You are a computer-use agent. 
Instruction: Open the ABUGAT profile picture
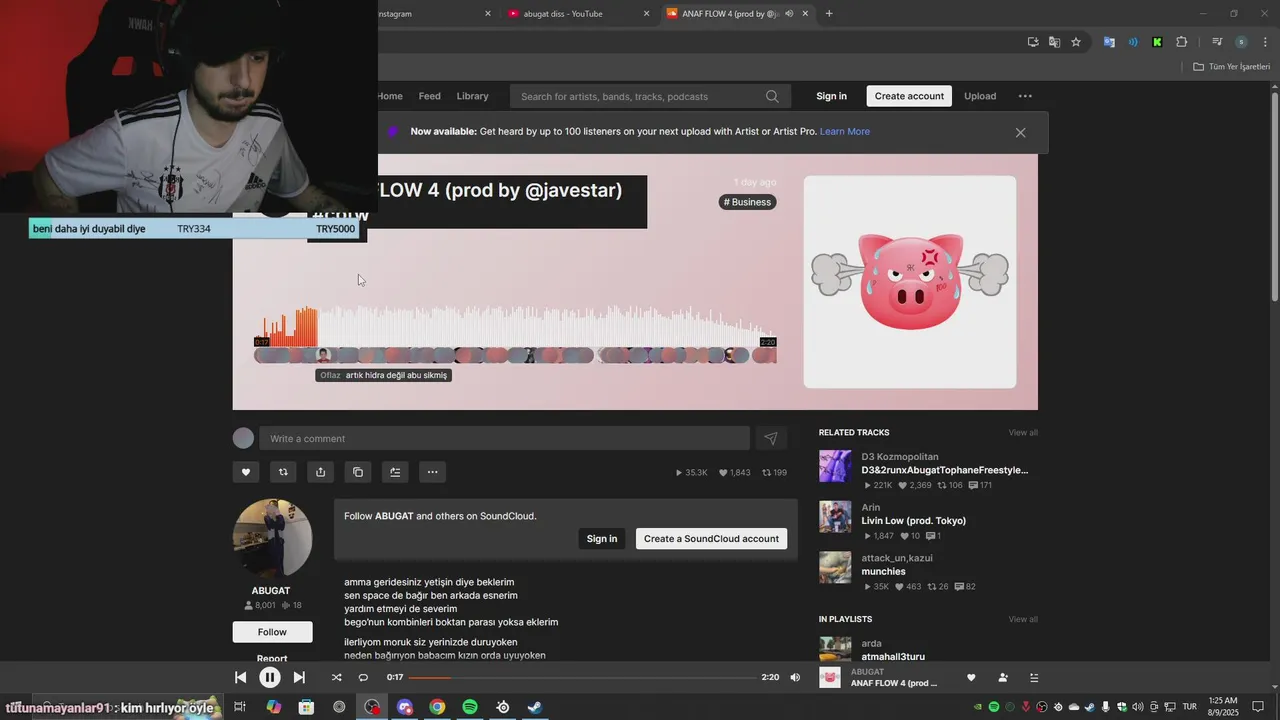point(272,538)
